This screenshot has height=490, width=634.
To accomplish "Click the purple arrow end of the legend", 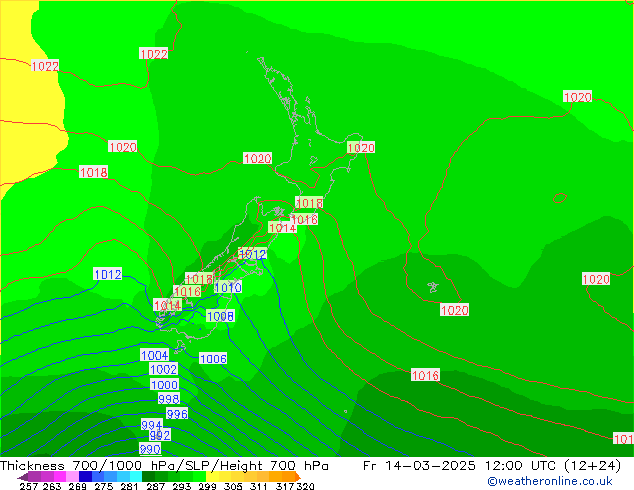I will coord(23,477).
